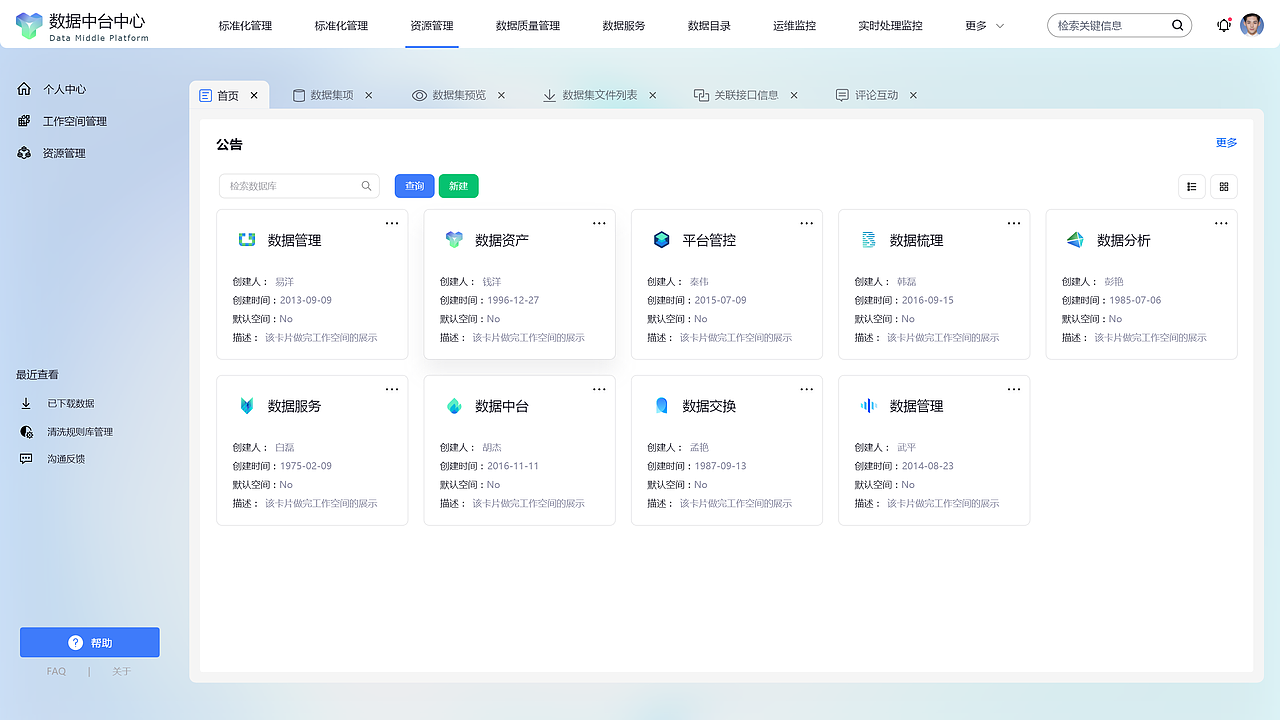Image resolution: width=1280 pixels, height=720 pixels.
Task: Click the download icon next to 已下载数据
Action: click(x=26, y=404)
